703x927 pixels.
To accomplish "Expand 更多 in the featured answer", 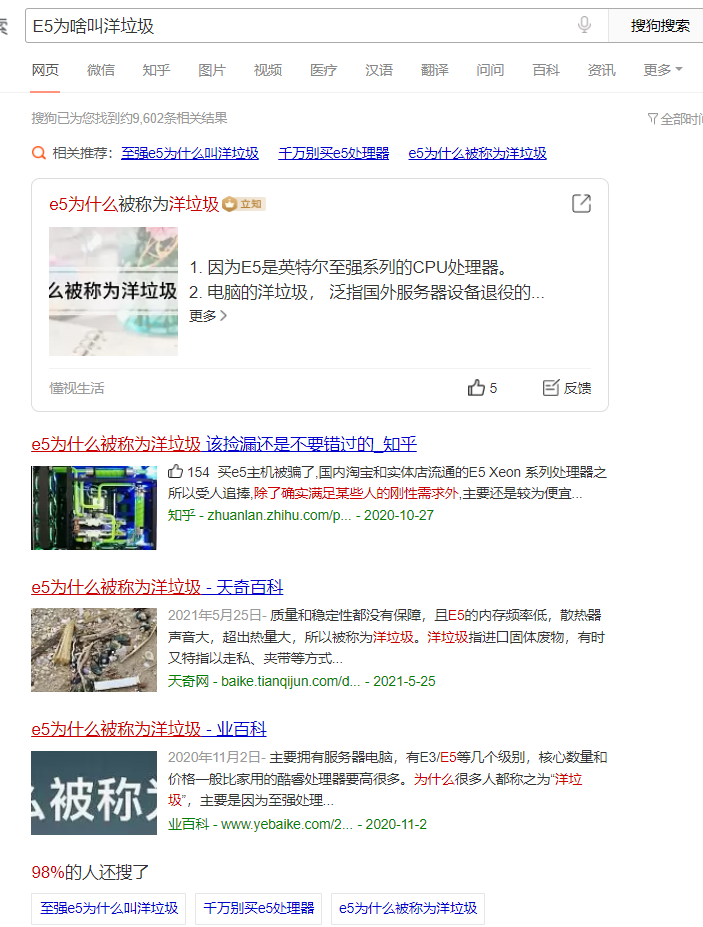I will tap(208, 316).
